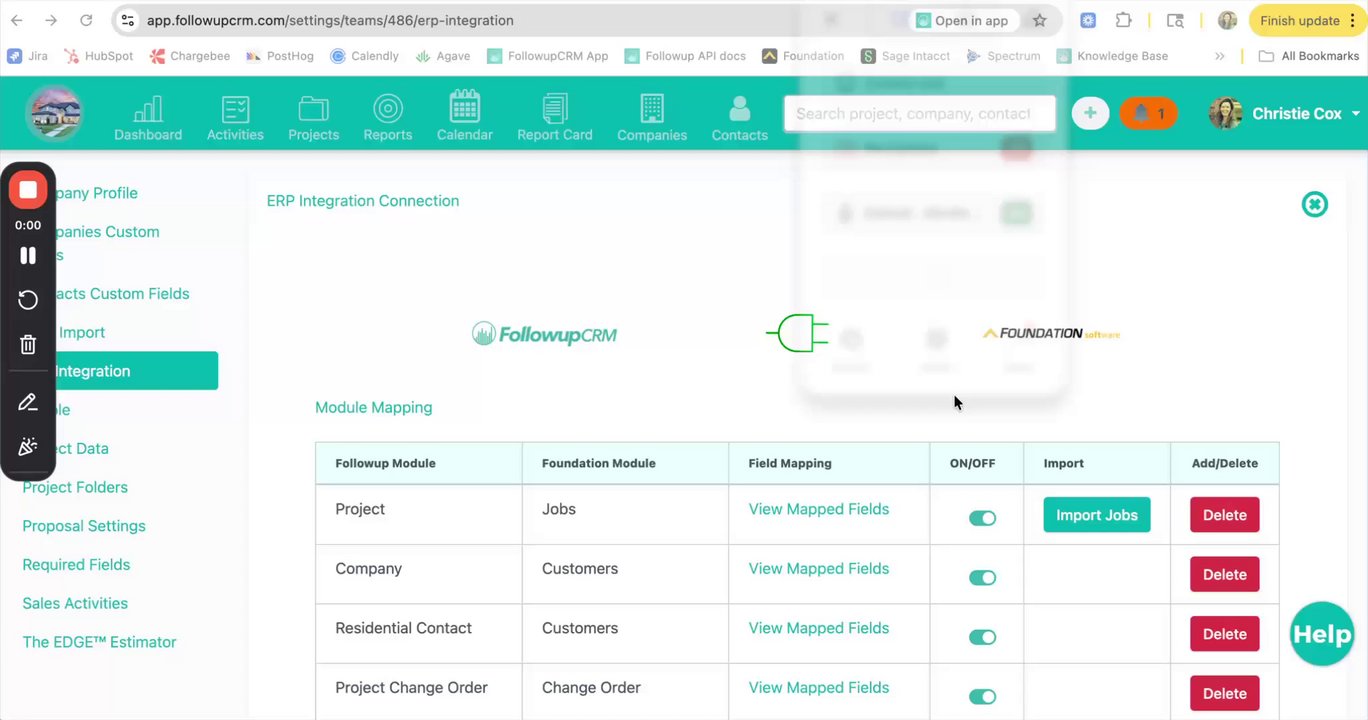
Task: Toggle off the Company module mapping switch
Action: (982, 578)
